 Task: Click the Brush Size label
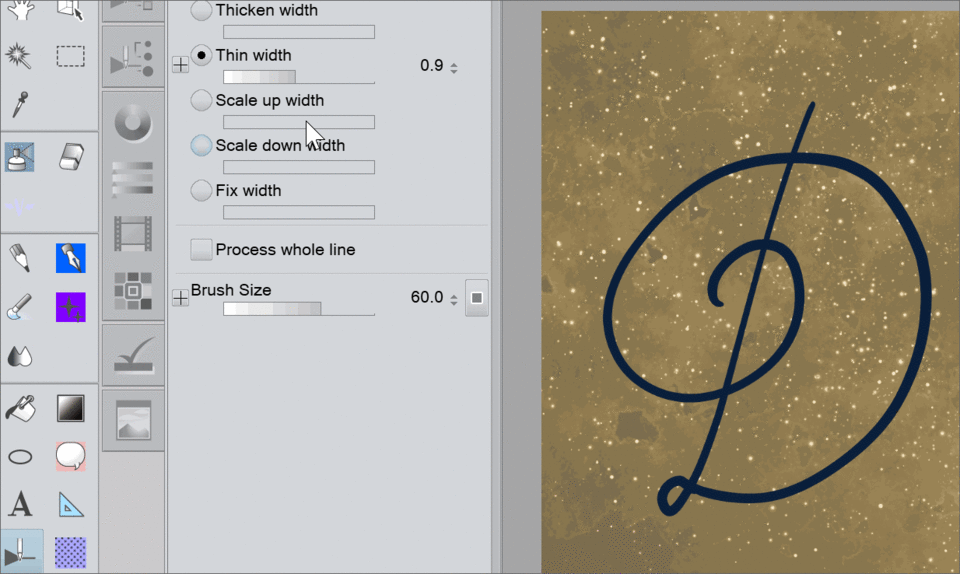pos(231,290)
